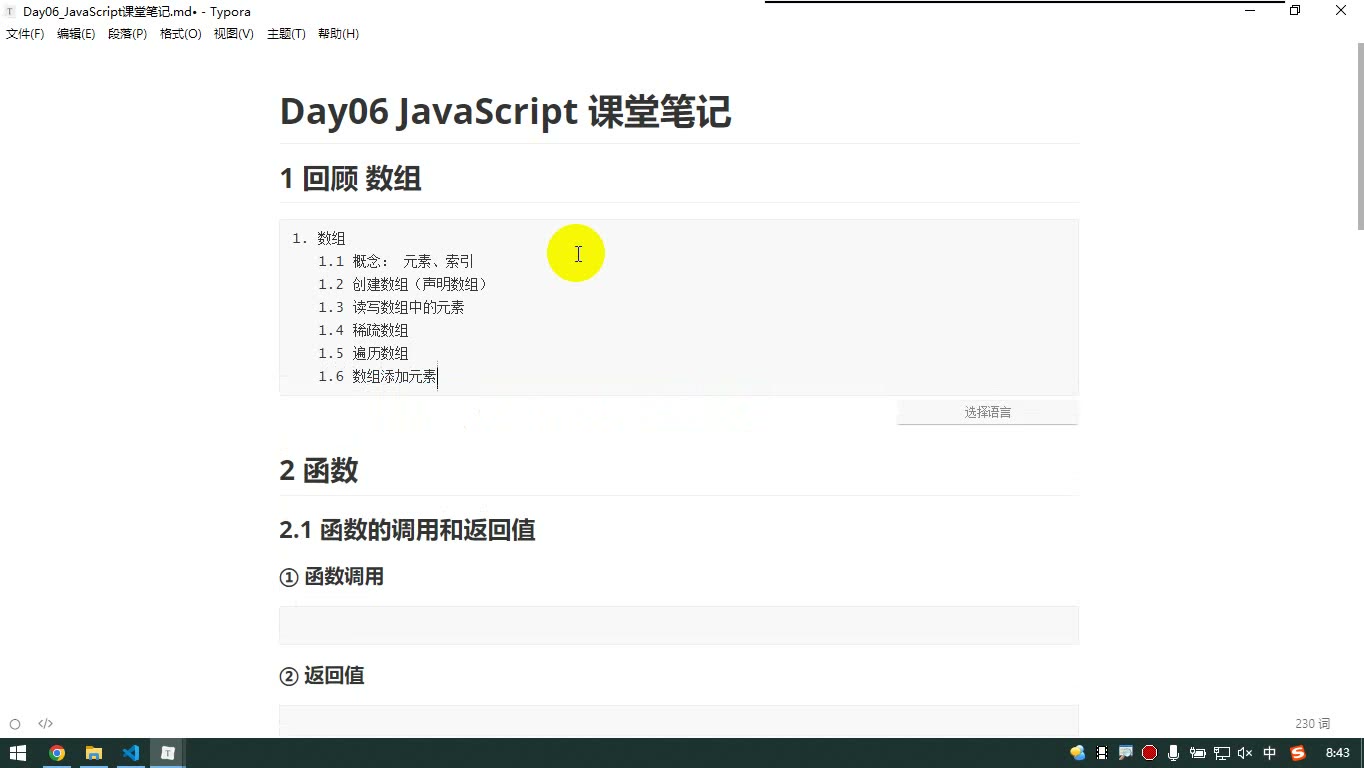The image size is (1364, 768).
Task: Click the muted volume tray icon
Action: 1245,753
